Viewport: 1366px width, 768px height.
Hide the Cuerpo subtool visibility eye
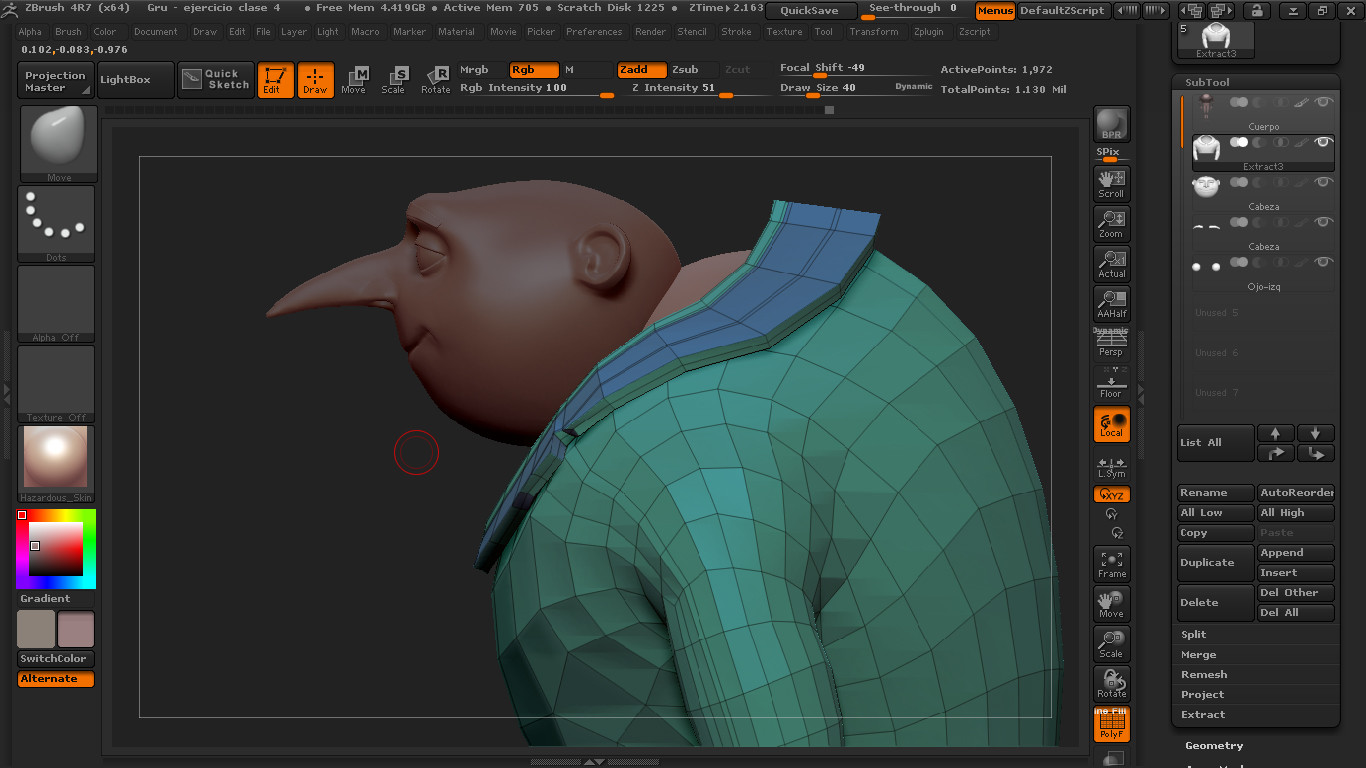pos(1323,101)
